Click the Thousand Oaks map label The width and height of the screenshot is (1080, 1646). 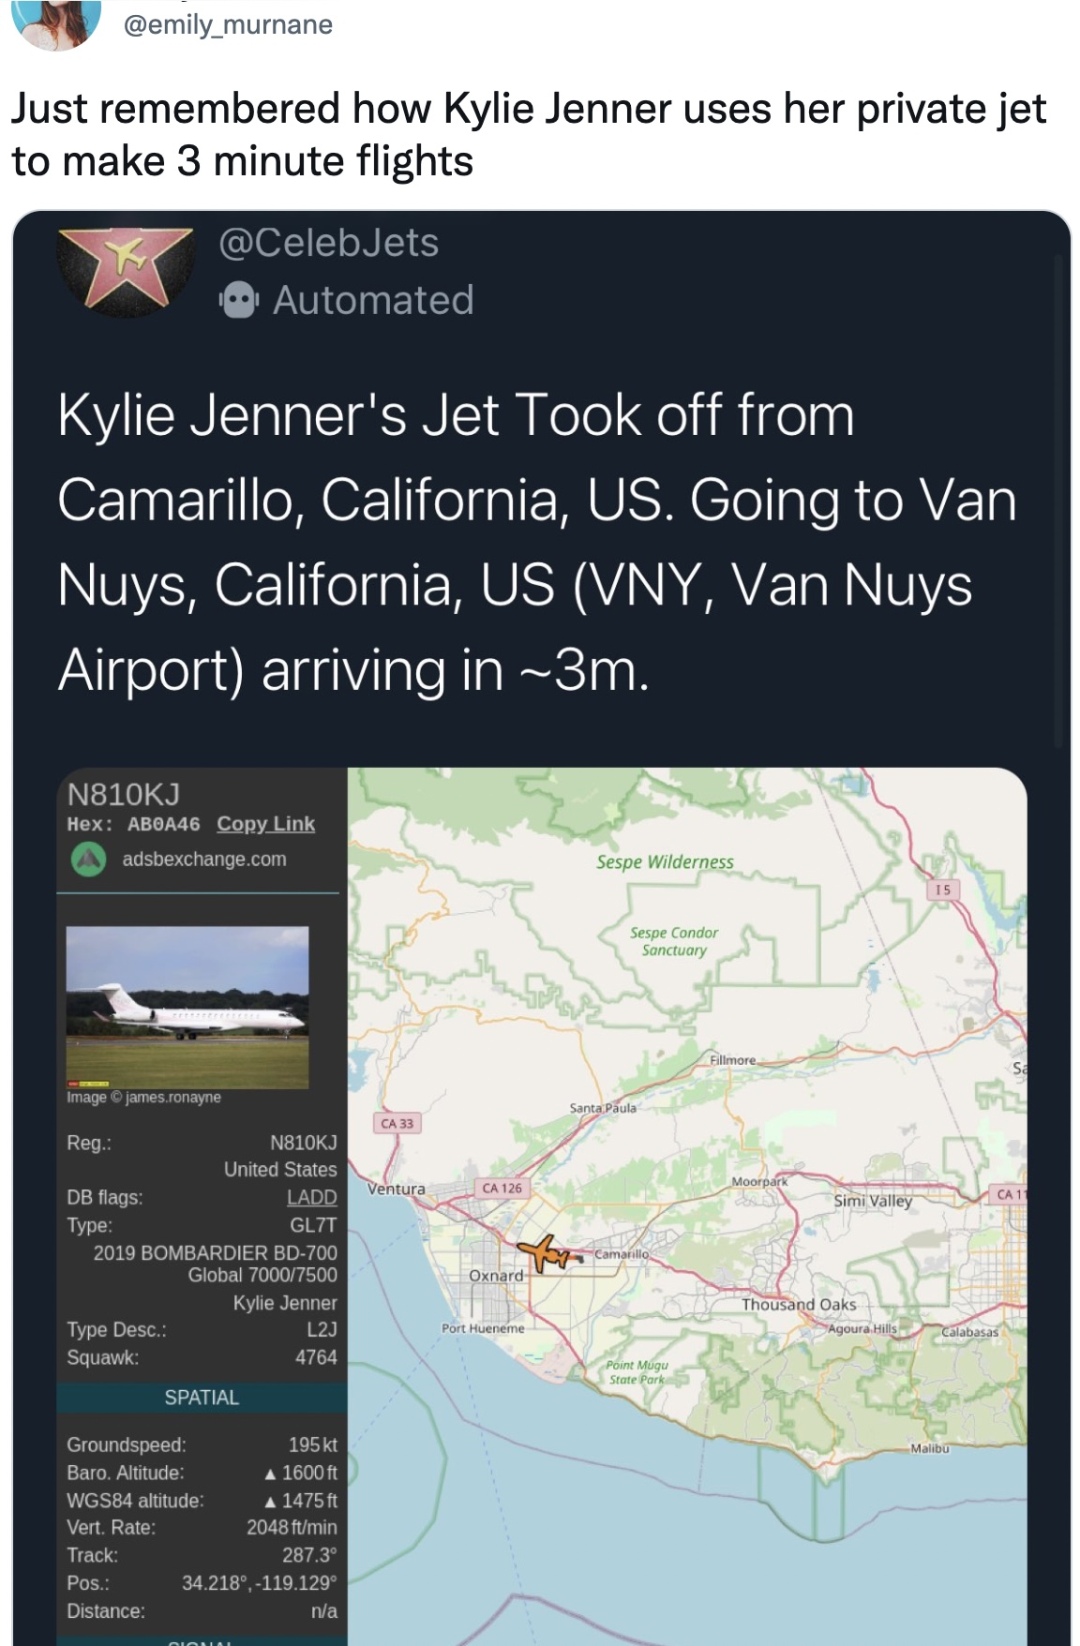[798, 1304]
